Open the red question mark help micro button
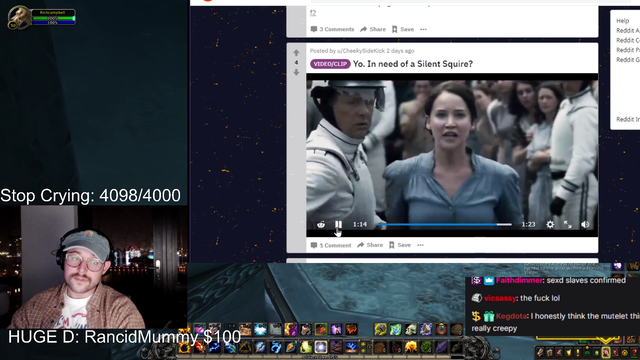This screenshot has width=640, height=360. pos(635,352)
